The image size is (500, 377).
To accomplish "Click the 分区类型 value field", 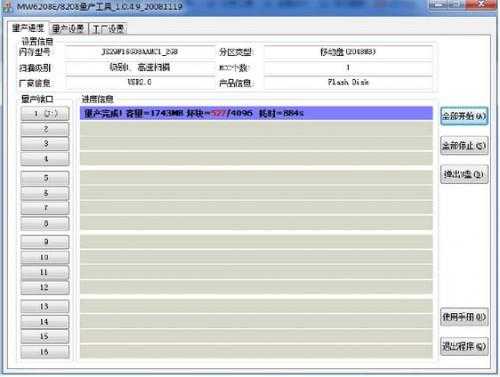I will pyautogui.click(x=348, y=52).
